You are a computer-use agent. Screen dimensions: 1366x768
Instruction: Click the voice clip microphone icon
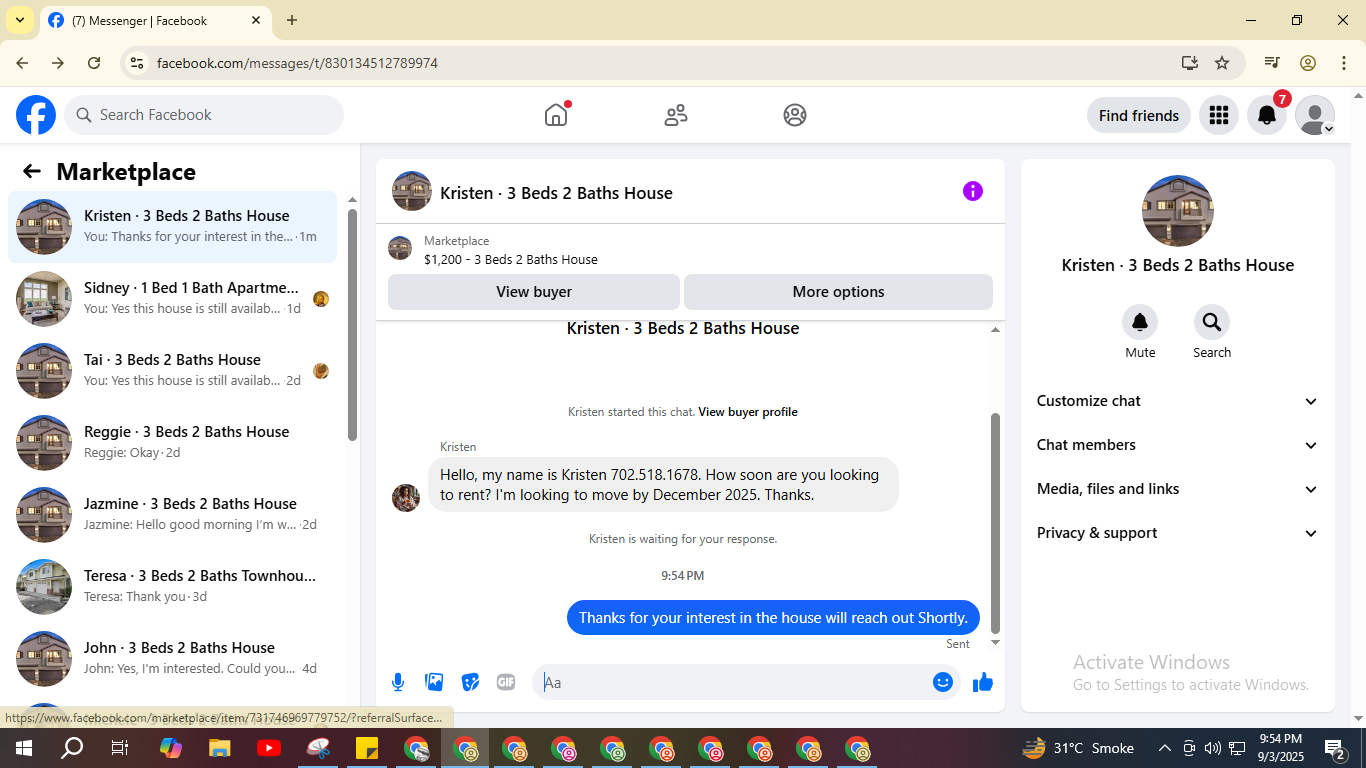398,682
